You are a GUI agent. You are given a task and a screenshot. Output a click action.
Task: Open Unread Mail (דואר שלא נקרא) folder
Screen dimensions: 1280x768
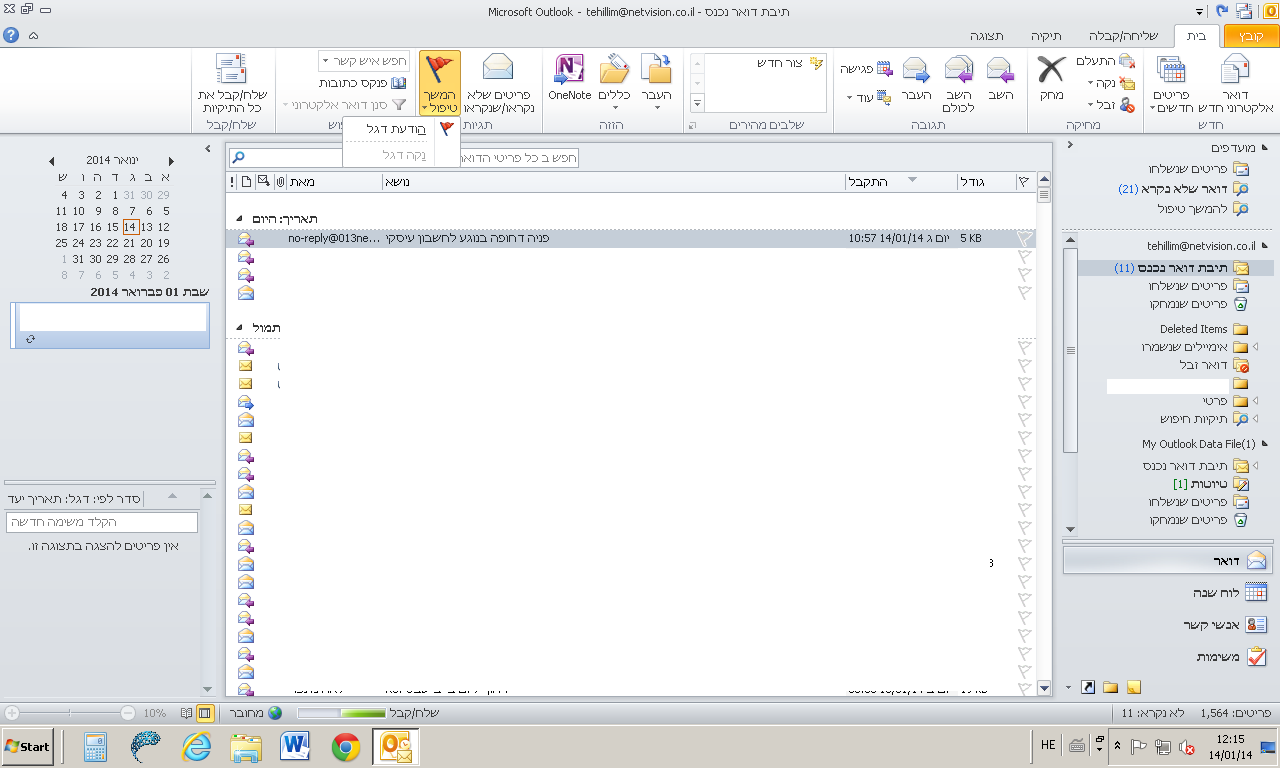(1183, 188)
